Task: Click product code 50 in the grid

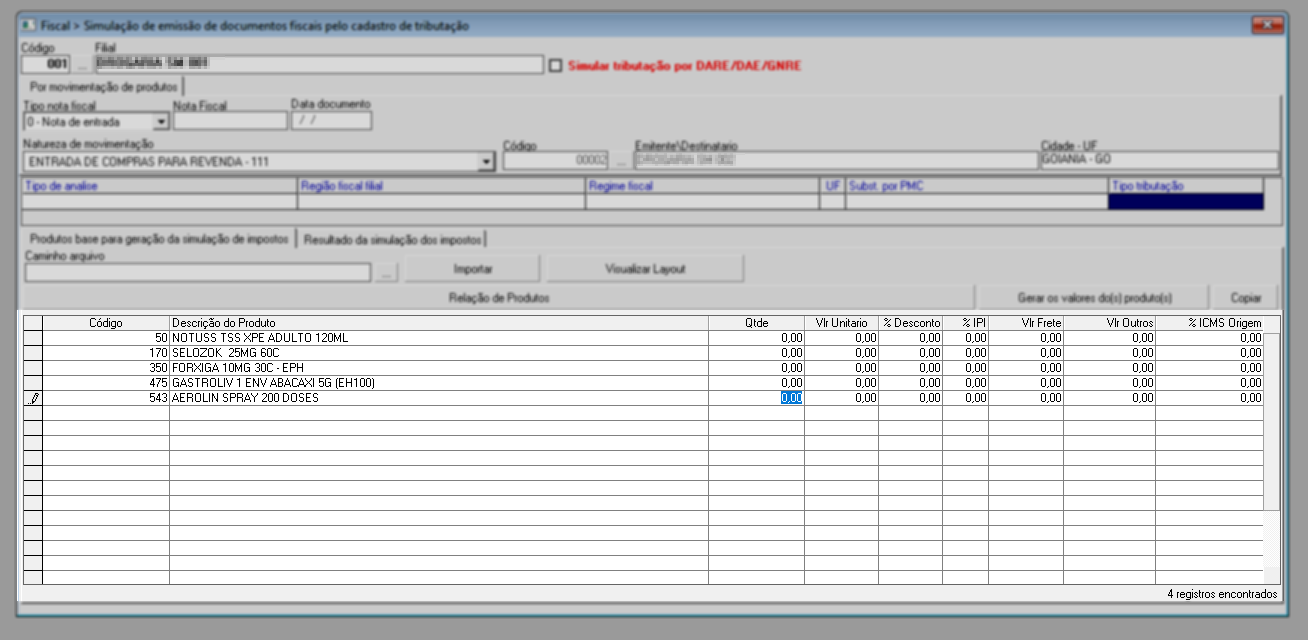Action: coord(106,338)
